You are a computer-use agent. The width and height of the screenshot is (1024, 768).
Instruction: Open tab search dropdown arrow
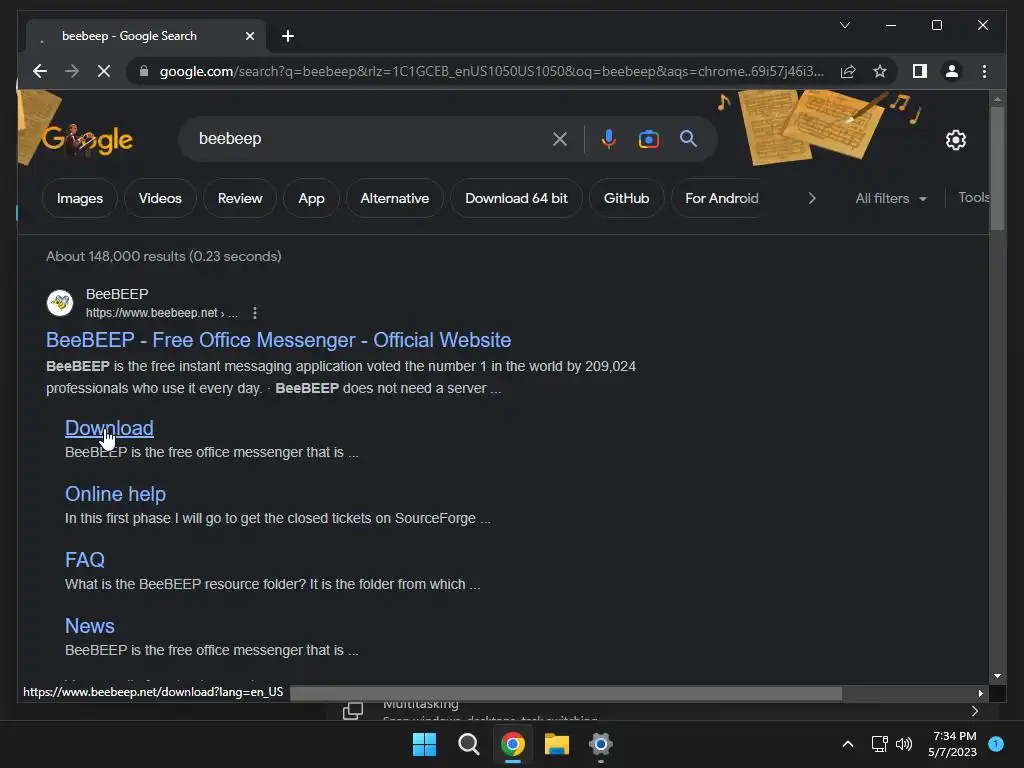[x=844, y=25]
